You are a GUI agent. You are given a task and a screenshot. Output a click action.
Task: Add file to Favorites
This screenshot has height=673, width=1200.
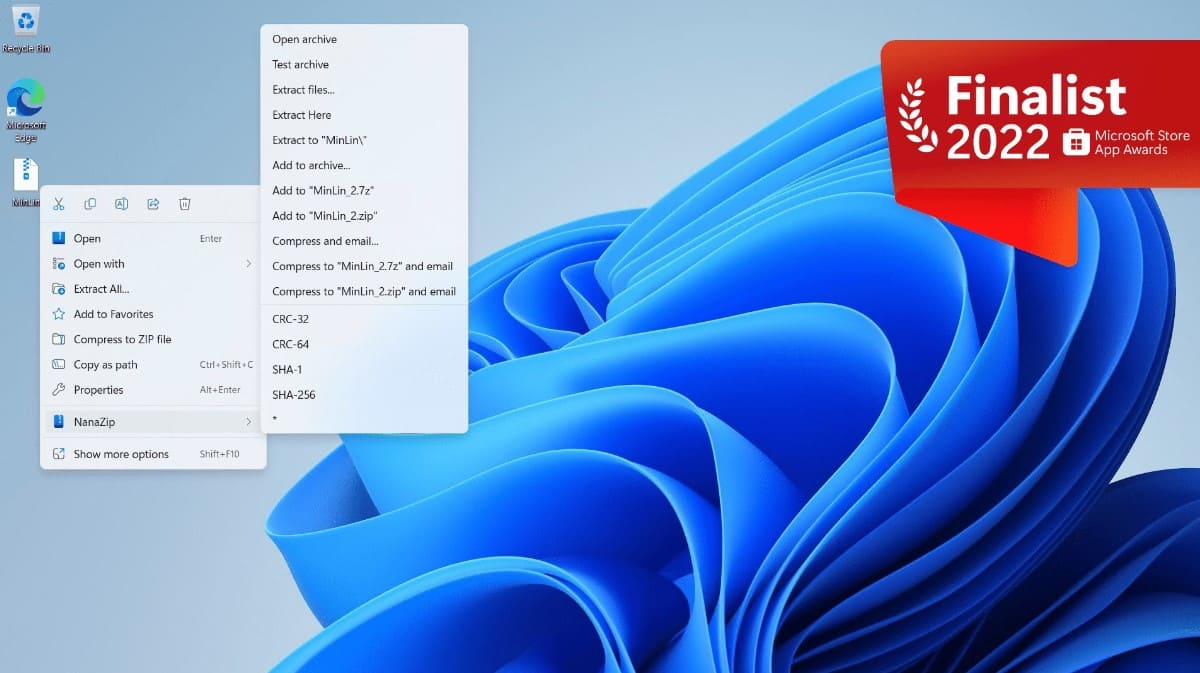pos(113,314)
